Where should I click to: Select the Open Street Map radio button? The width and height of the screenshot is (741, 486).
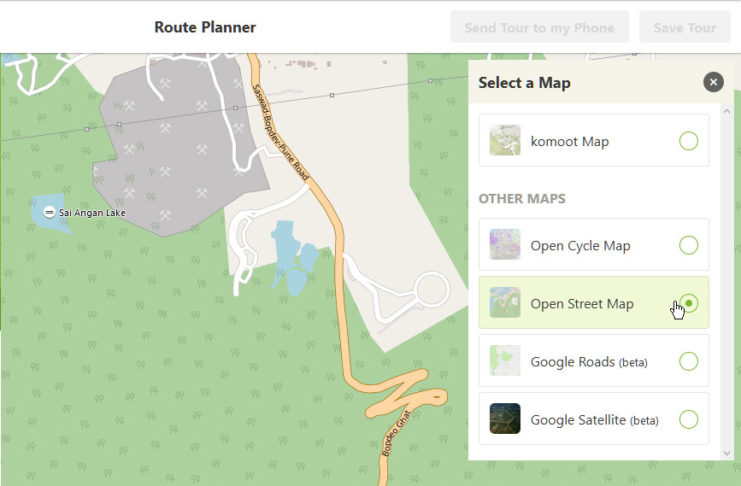[x=688, y=303]
